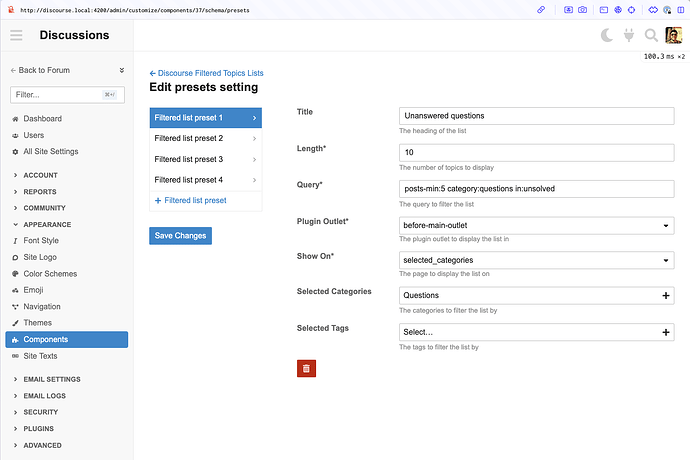Click the camera icon in browser bar
This screenshot has height=460, width=690.
(x=582, y=10)
